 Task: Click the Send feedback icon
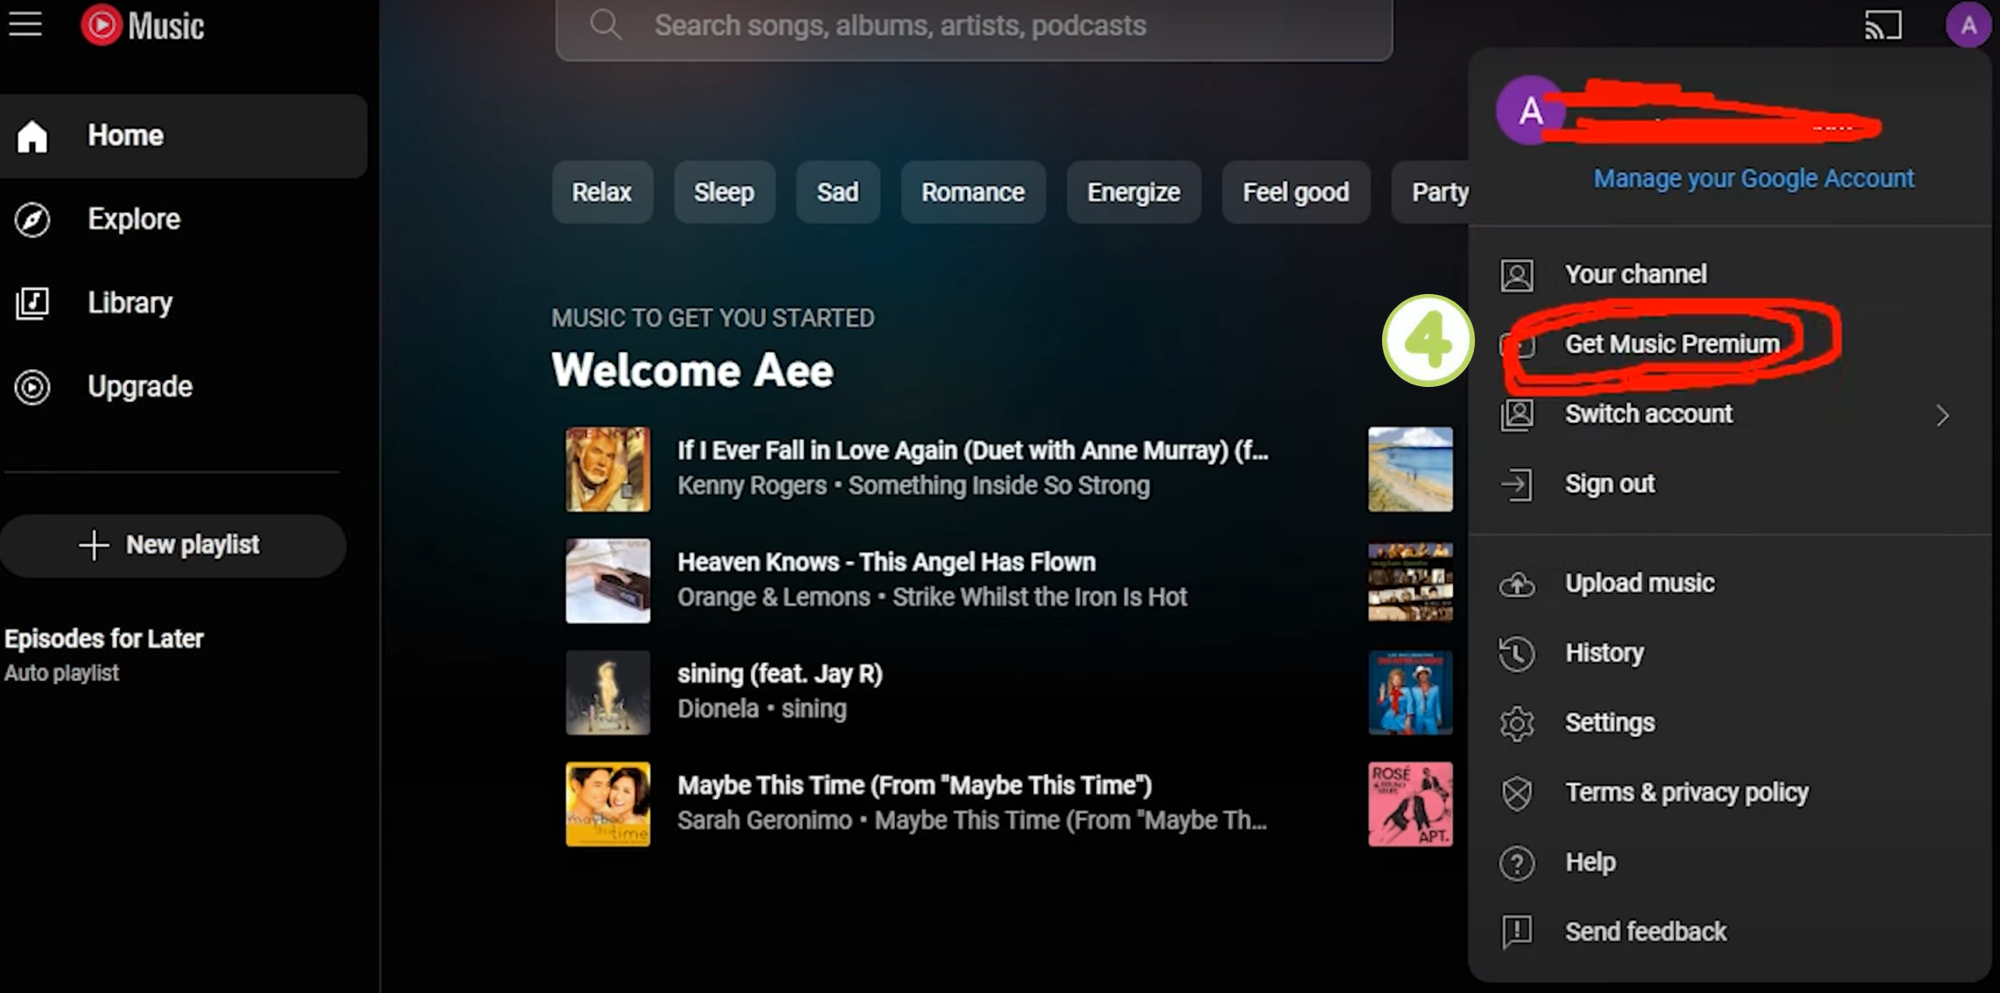pos(1517,932)
